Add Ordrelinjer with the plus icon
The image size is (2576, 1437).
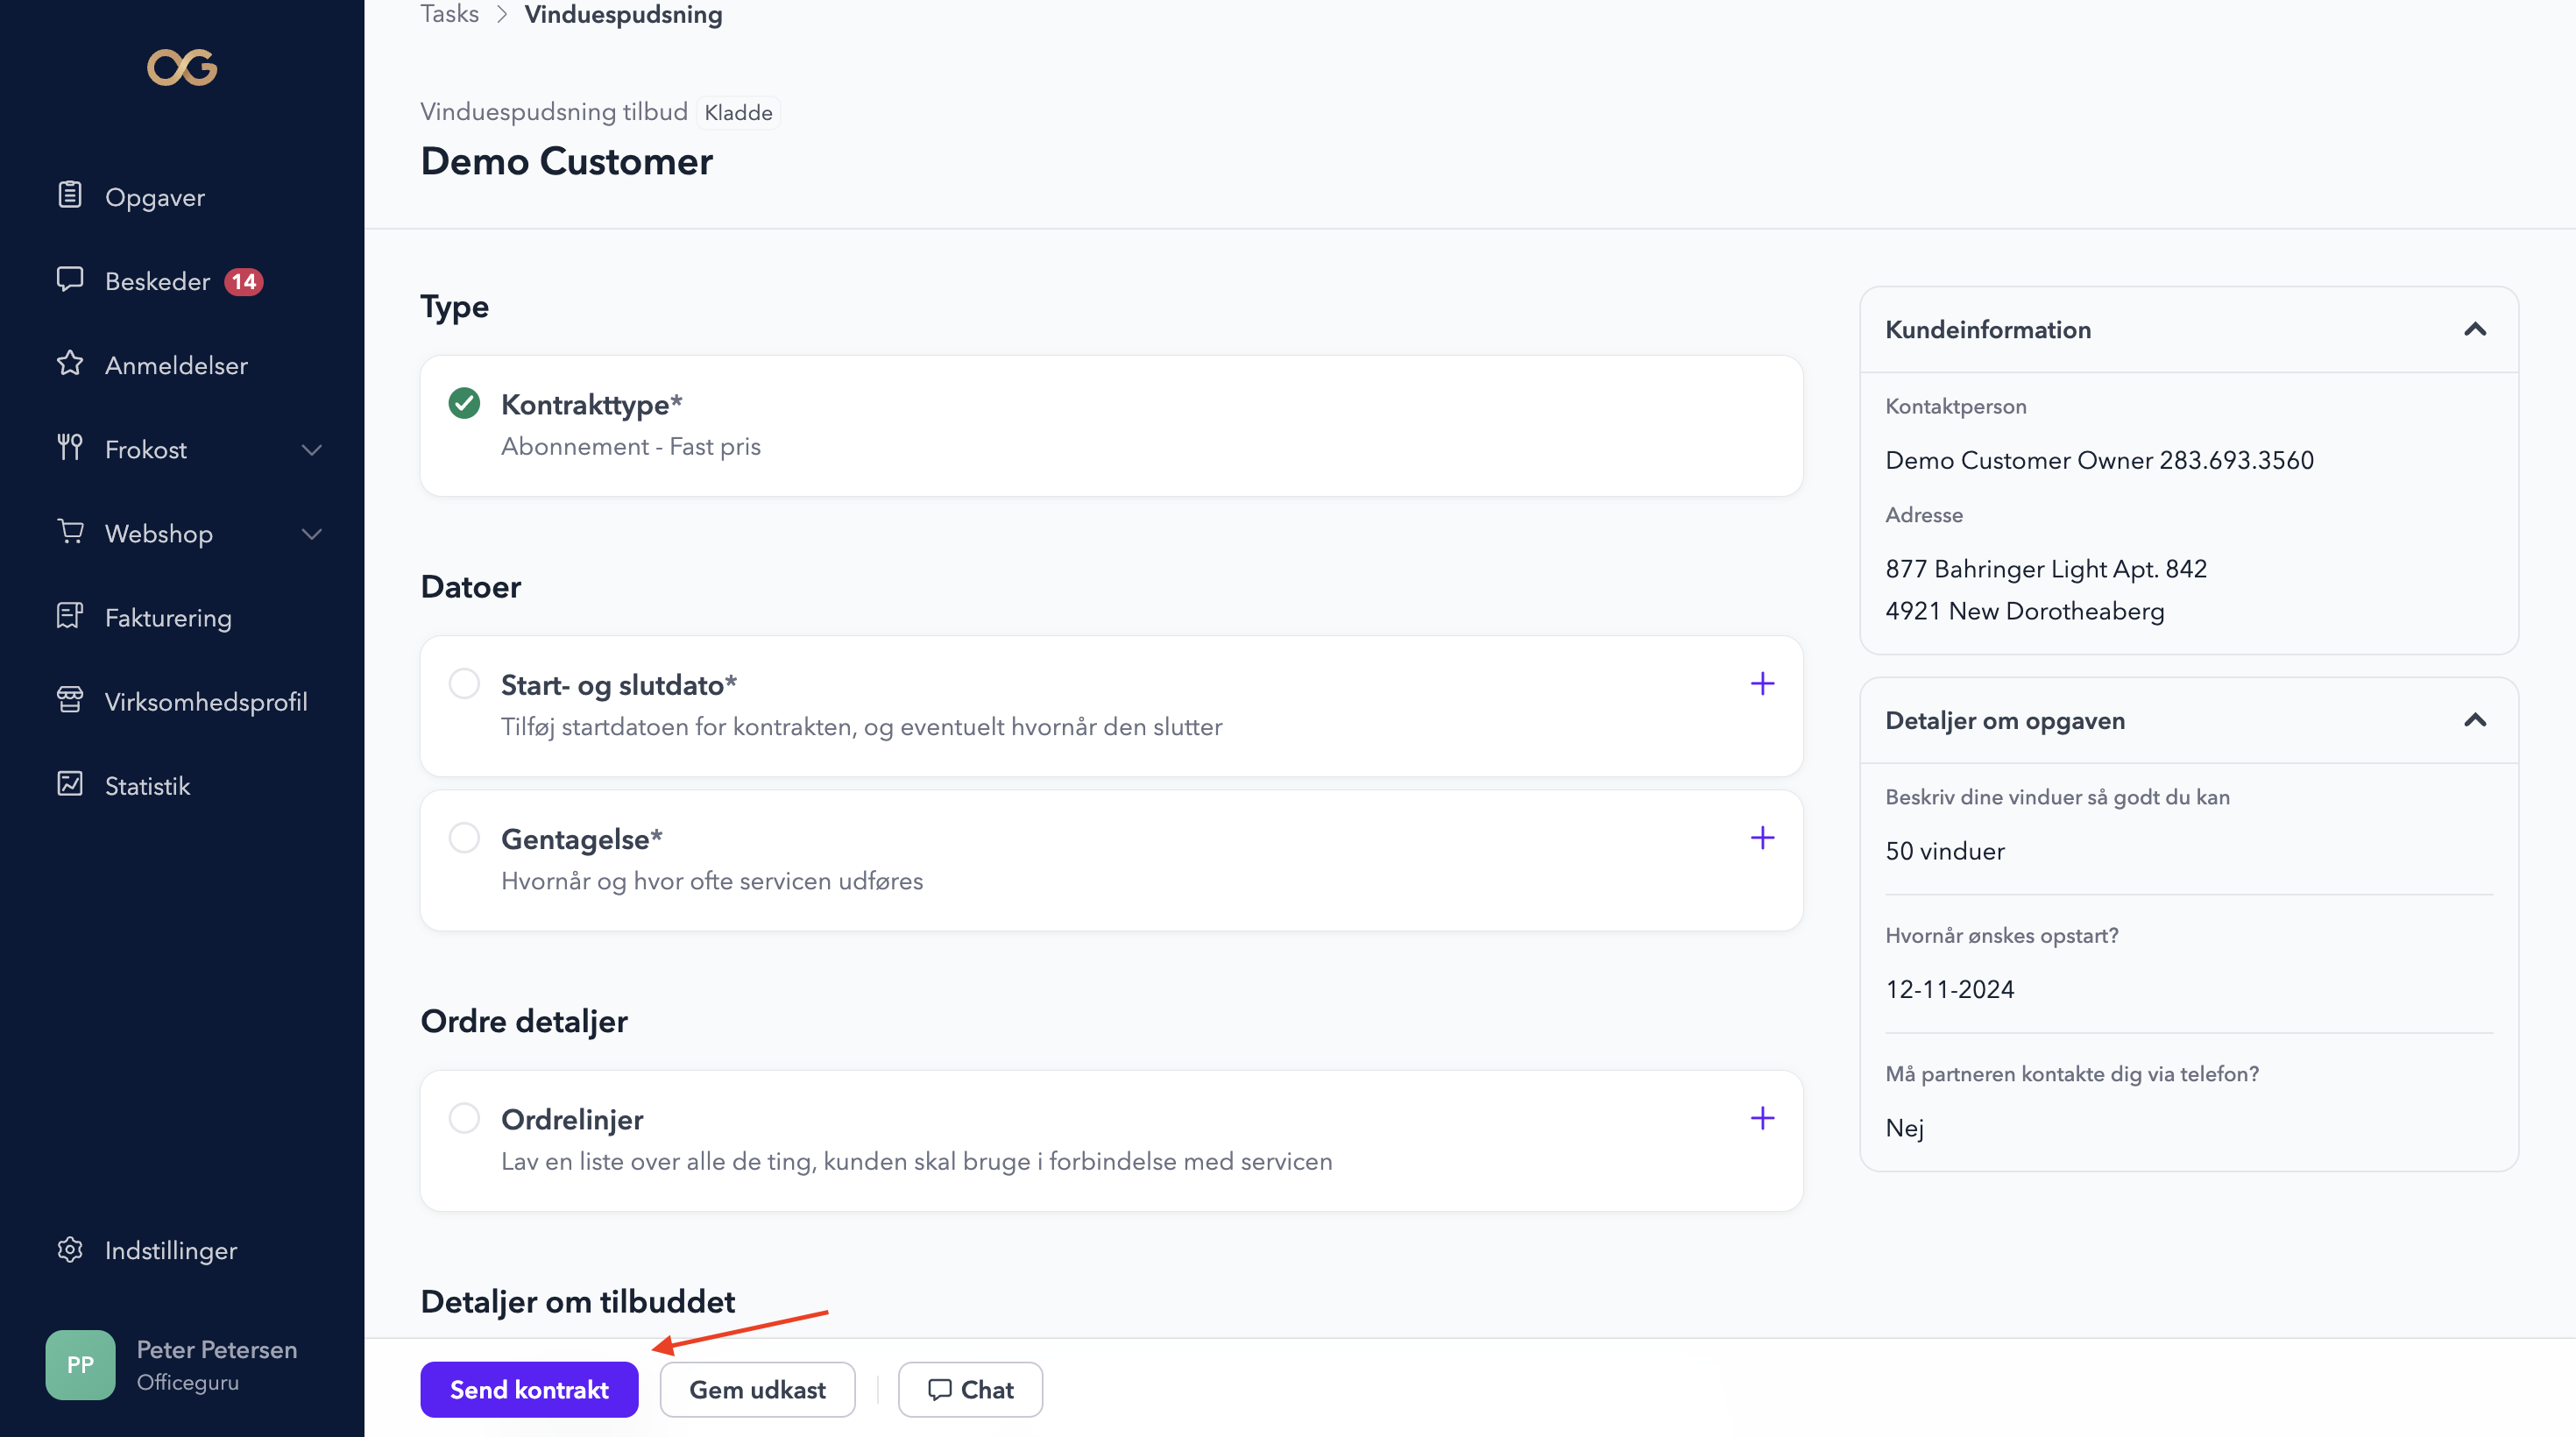coord(1762,1118)
